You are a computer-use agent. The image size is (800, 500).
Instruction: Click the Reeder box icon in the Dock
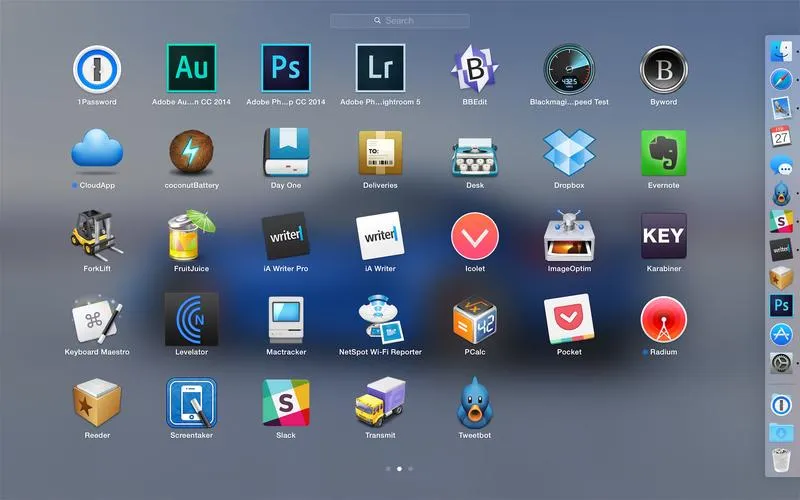pyautogui.click(x=781, y=278)
